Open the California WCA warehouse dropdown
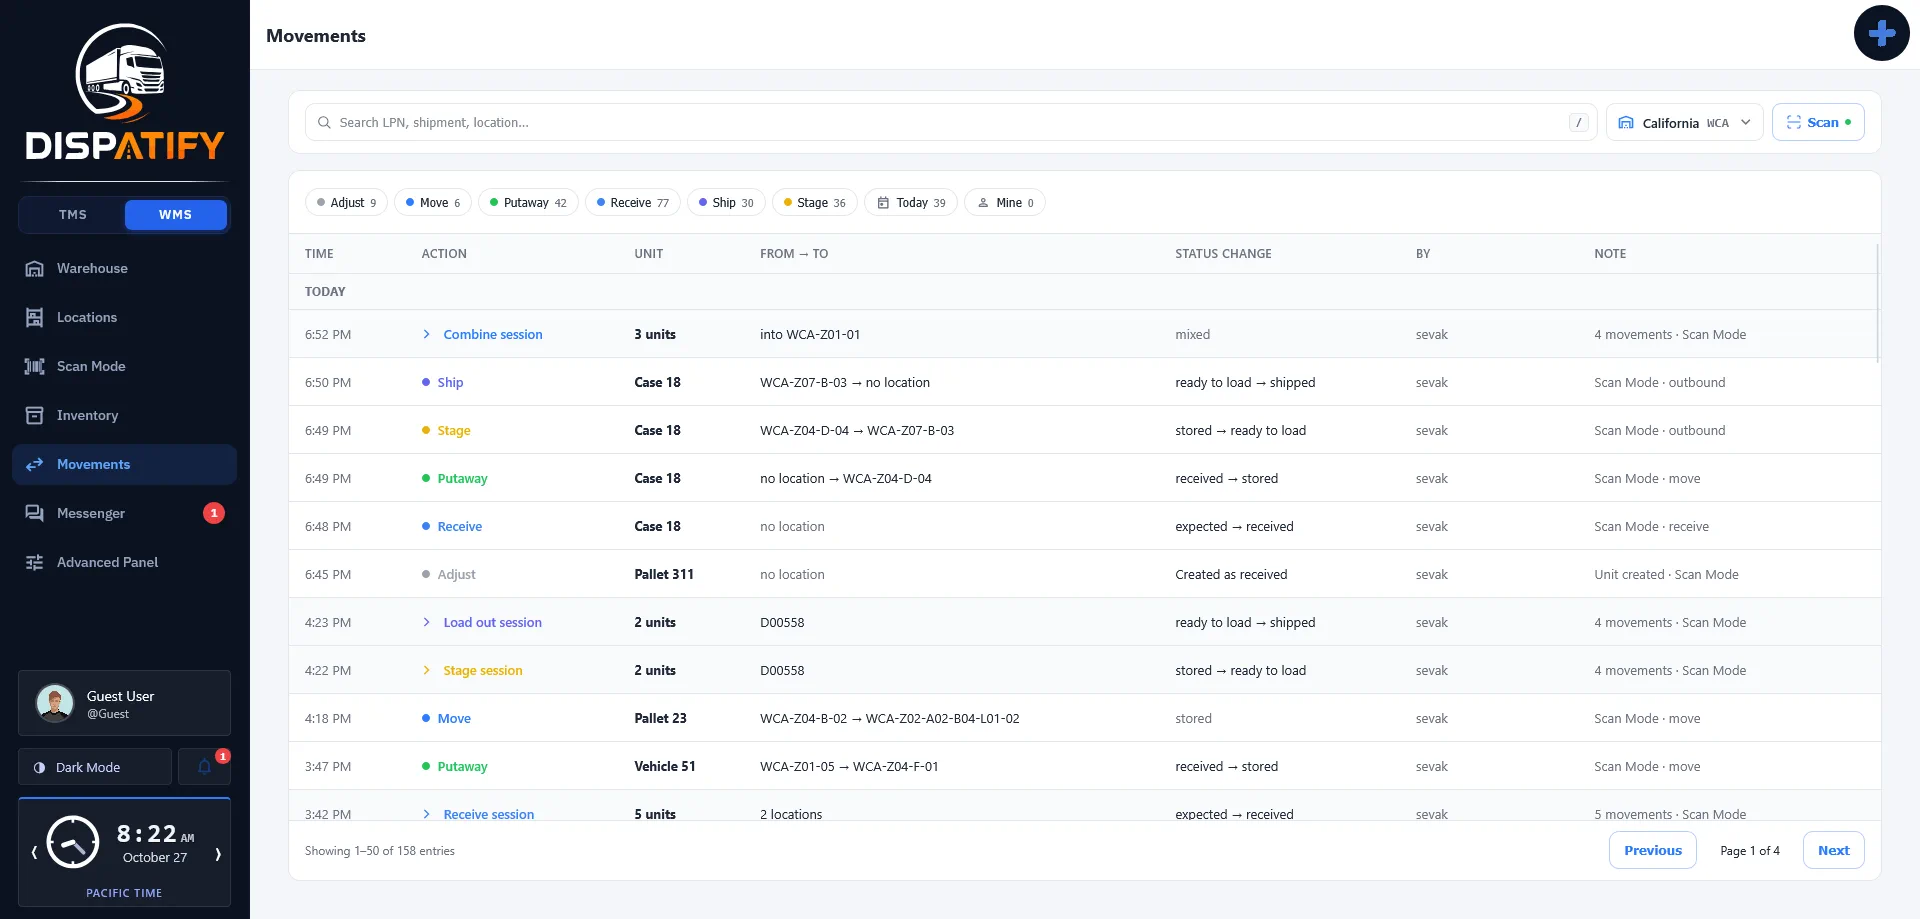This screenshot has width=1920, height=919. point(1684,122)
